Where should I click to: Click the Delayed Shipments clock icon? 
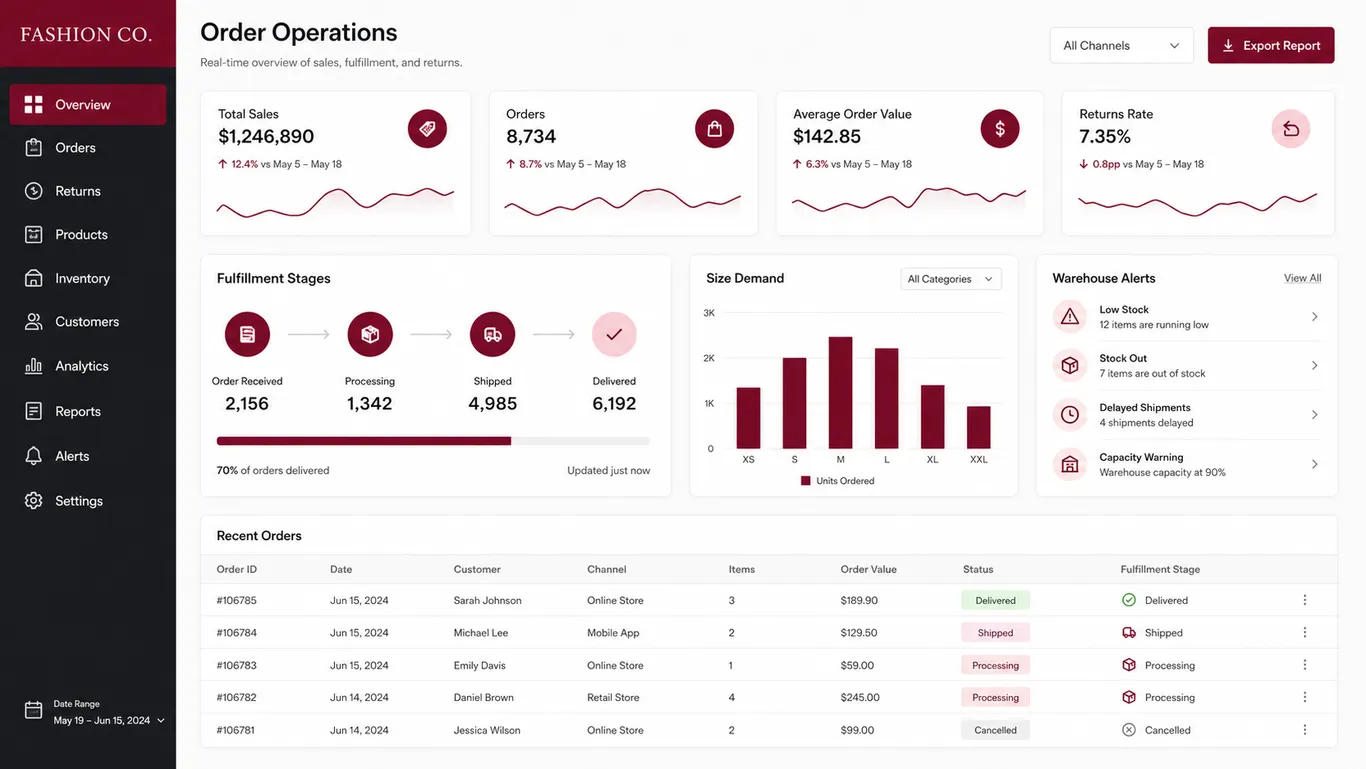1070,415
